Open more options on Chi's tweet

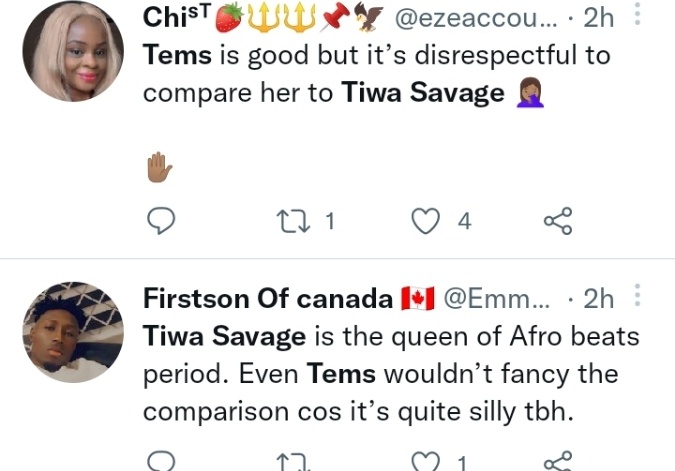click(x=640, y=16)
